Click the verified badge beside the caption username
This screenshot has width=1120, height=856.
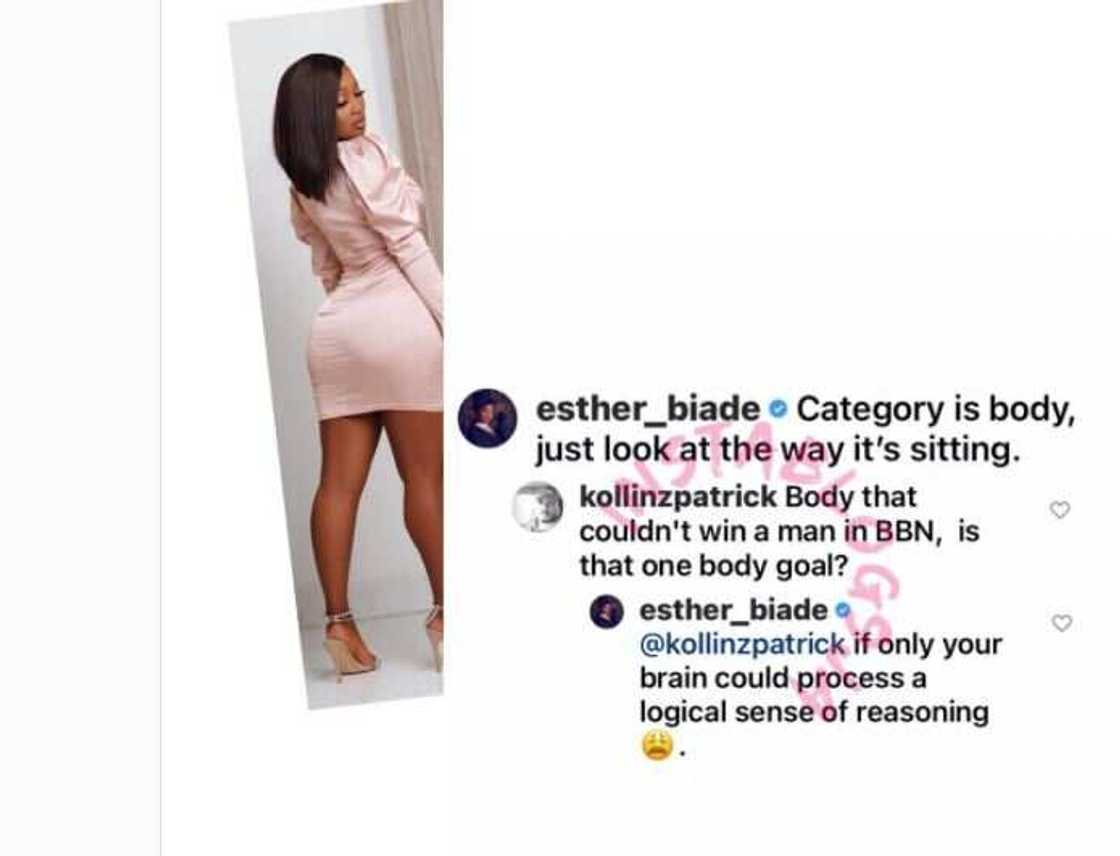(778, 409)
